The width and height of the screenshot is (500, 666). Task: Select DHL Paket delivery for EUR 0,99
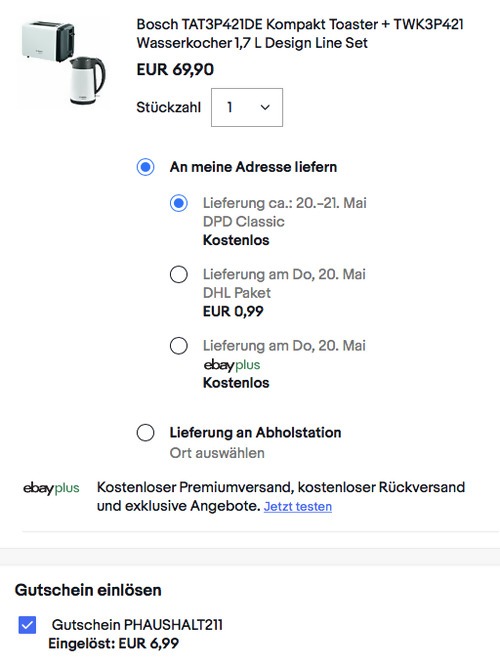tap(178, 274)
